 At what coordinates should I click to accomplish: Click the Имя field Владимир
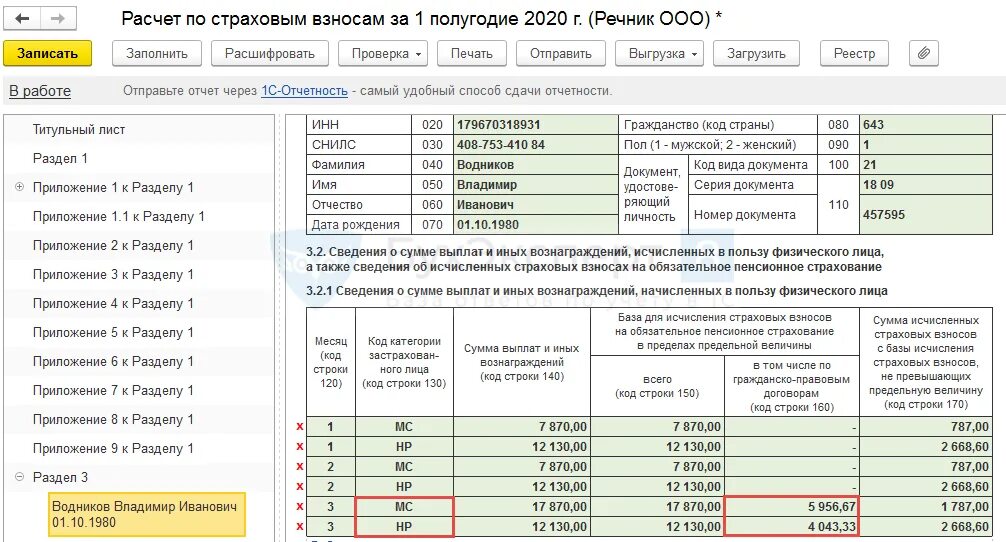[x=536, y=185]
